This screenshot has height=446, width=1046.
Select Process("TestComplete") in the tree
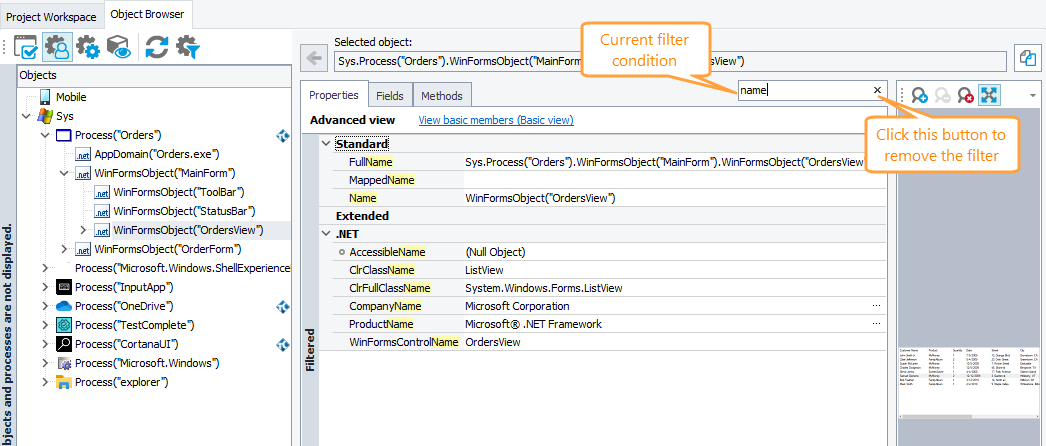134,325
